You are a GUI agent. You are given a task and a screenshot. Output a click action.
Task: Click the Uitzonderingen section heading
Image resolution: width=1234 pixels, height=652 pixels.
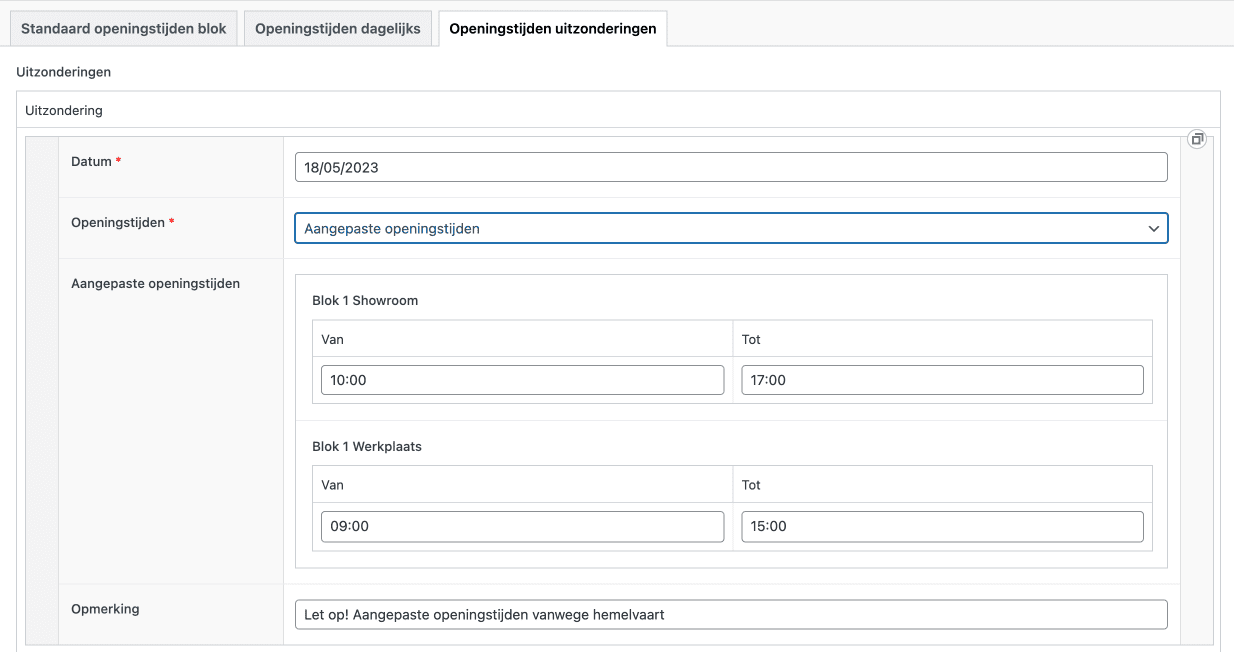coord(63,72)
